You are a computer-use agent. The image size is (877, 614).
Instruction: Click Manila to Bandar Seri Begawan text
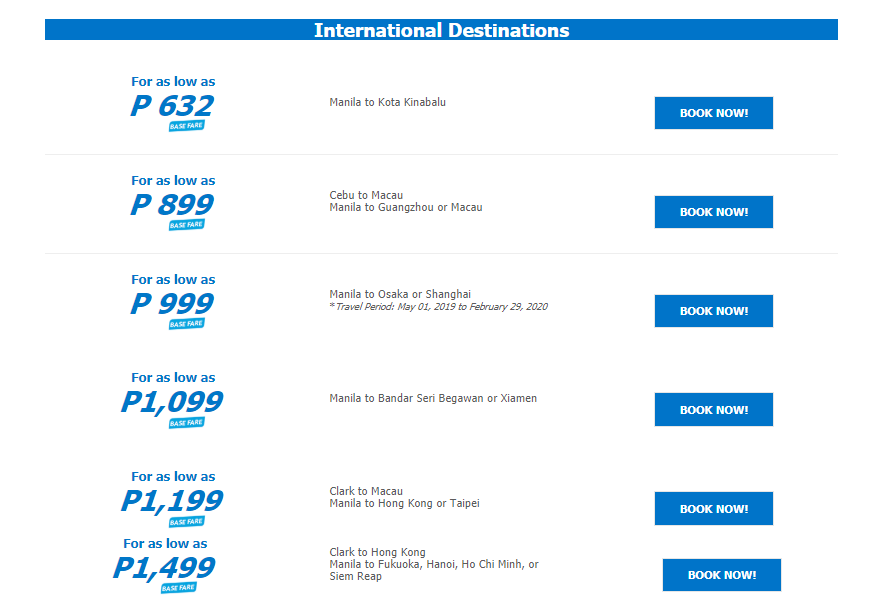[433, 398]
